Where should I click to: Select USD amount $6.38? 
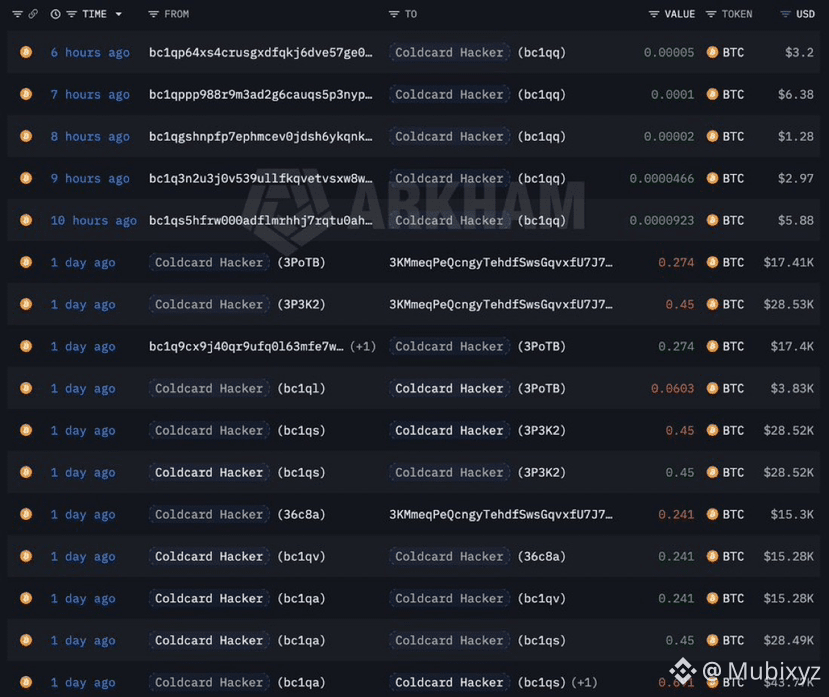(x=796, y=95)
